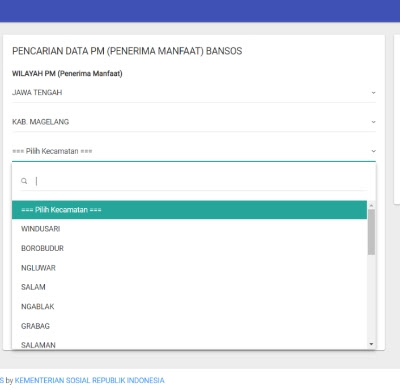Select the highlighted Pilih Kecamatan option

[189, 210]
